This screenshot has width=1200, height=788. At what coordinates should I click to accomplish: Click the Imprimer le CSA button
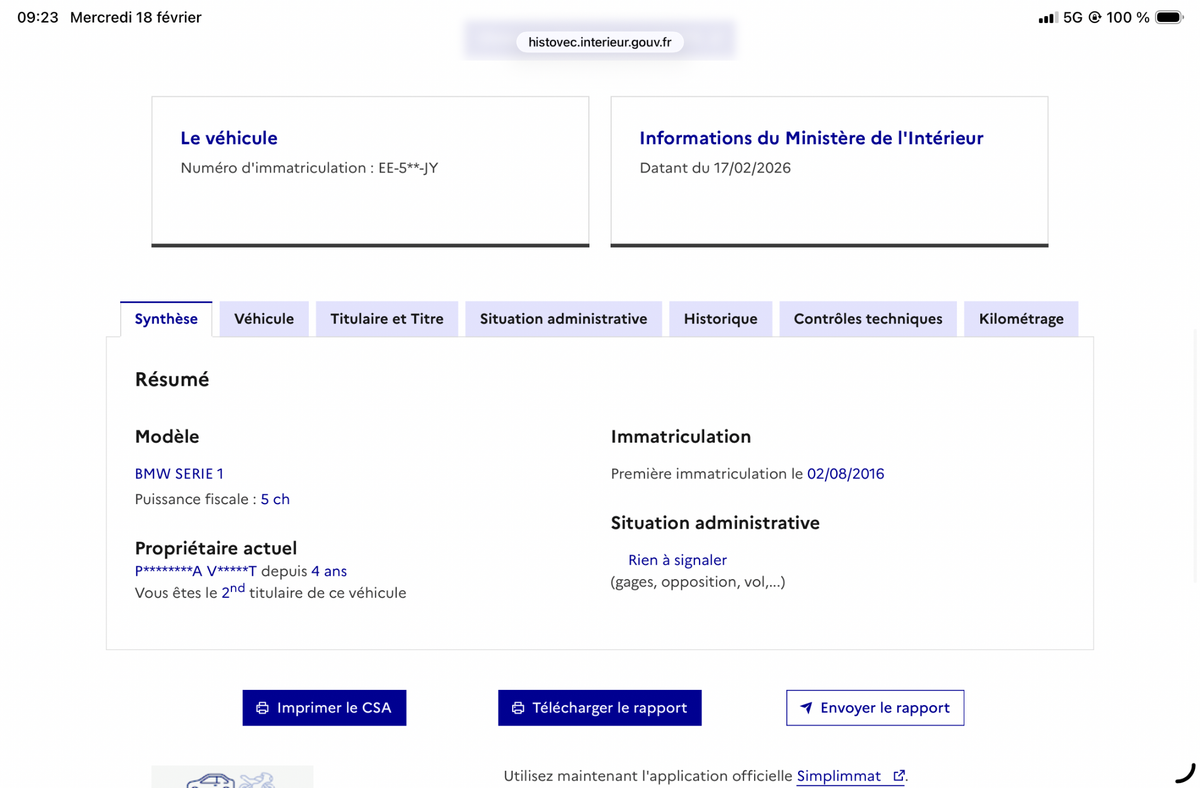coord(324,708)
